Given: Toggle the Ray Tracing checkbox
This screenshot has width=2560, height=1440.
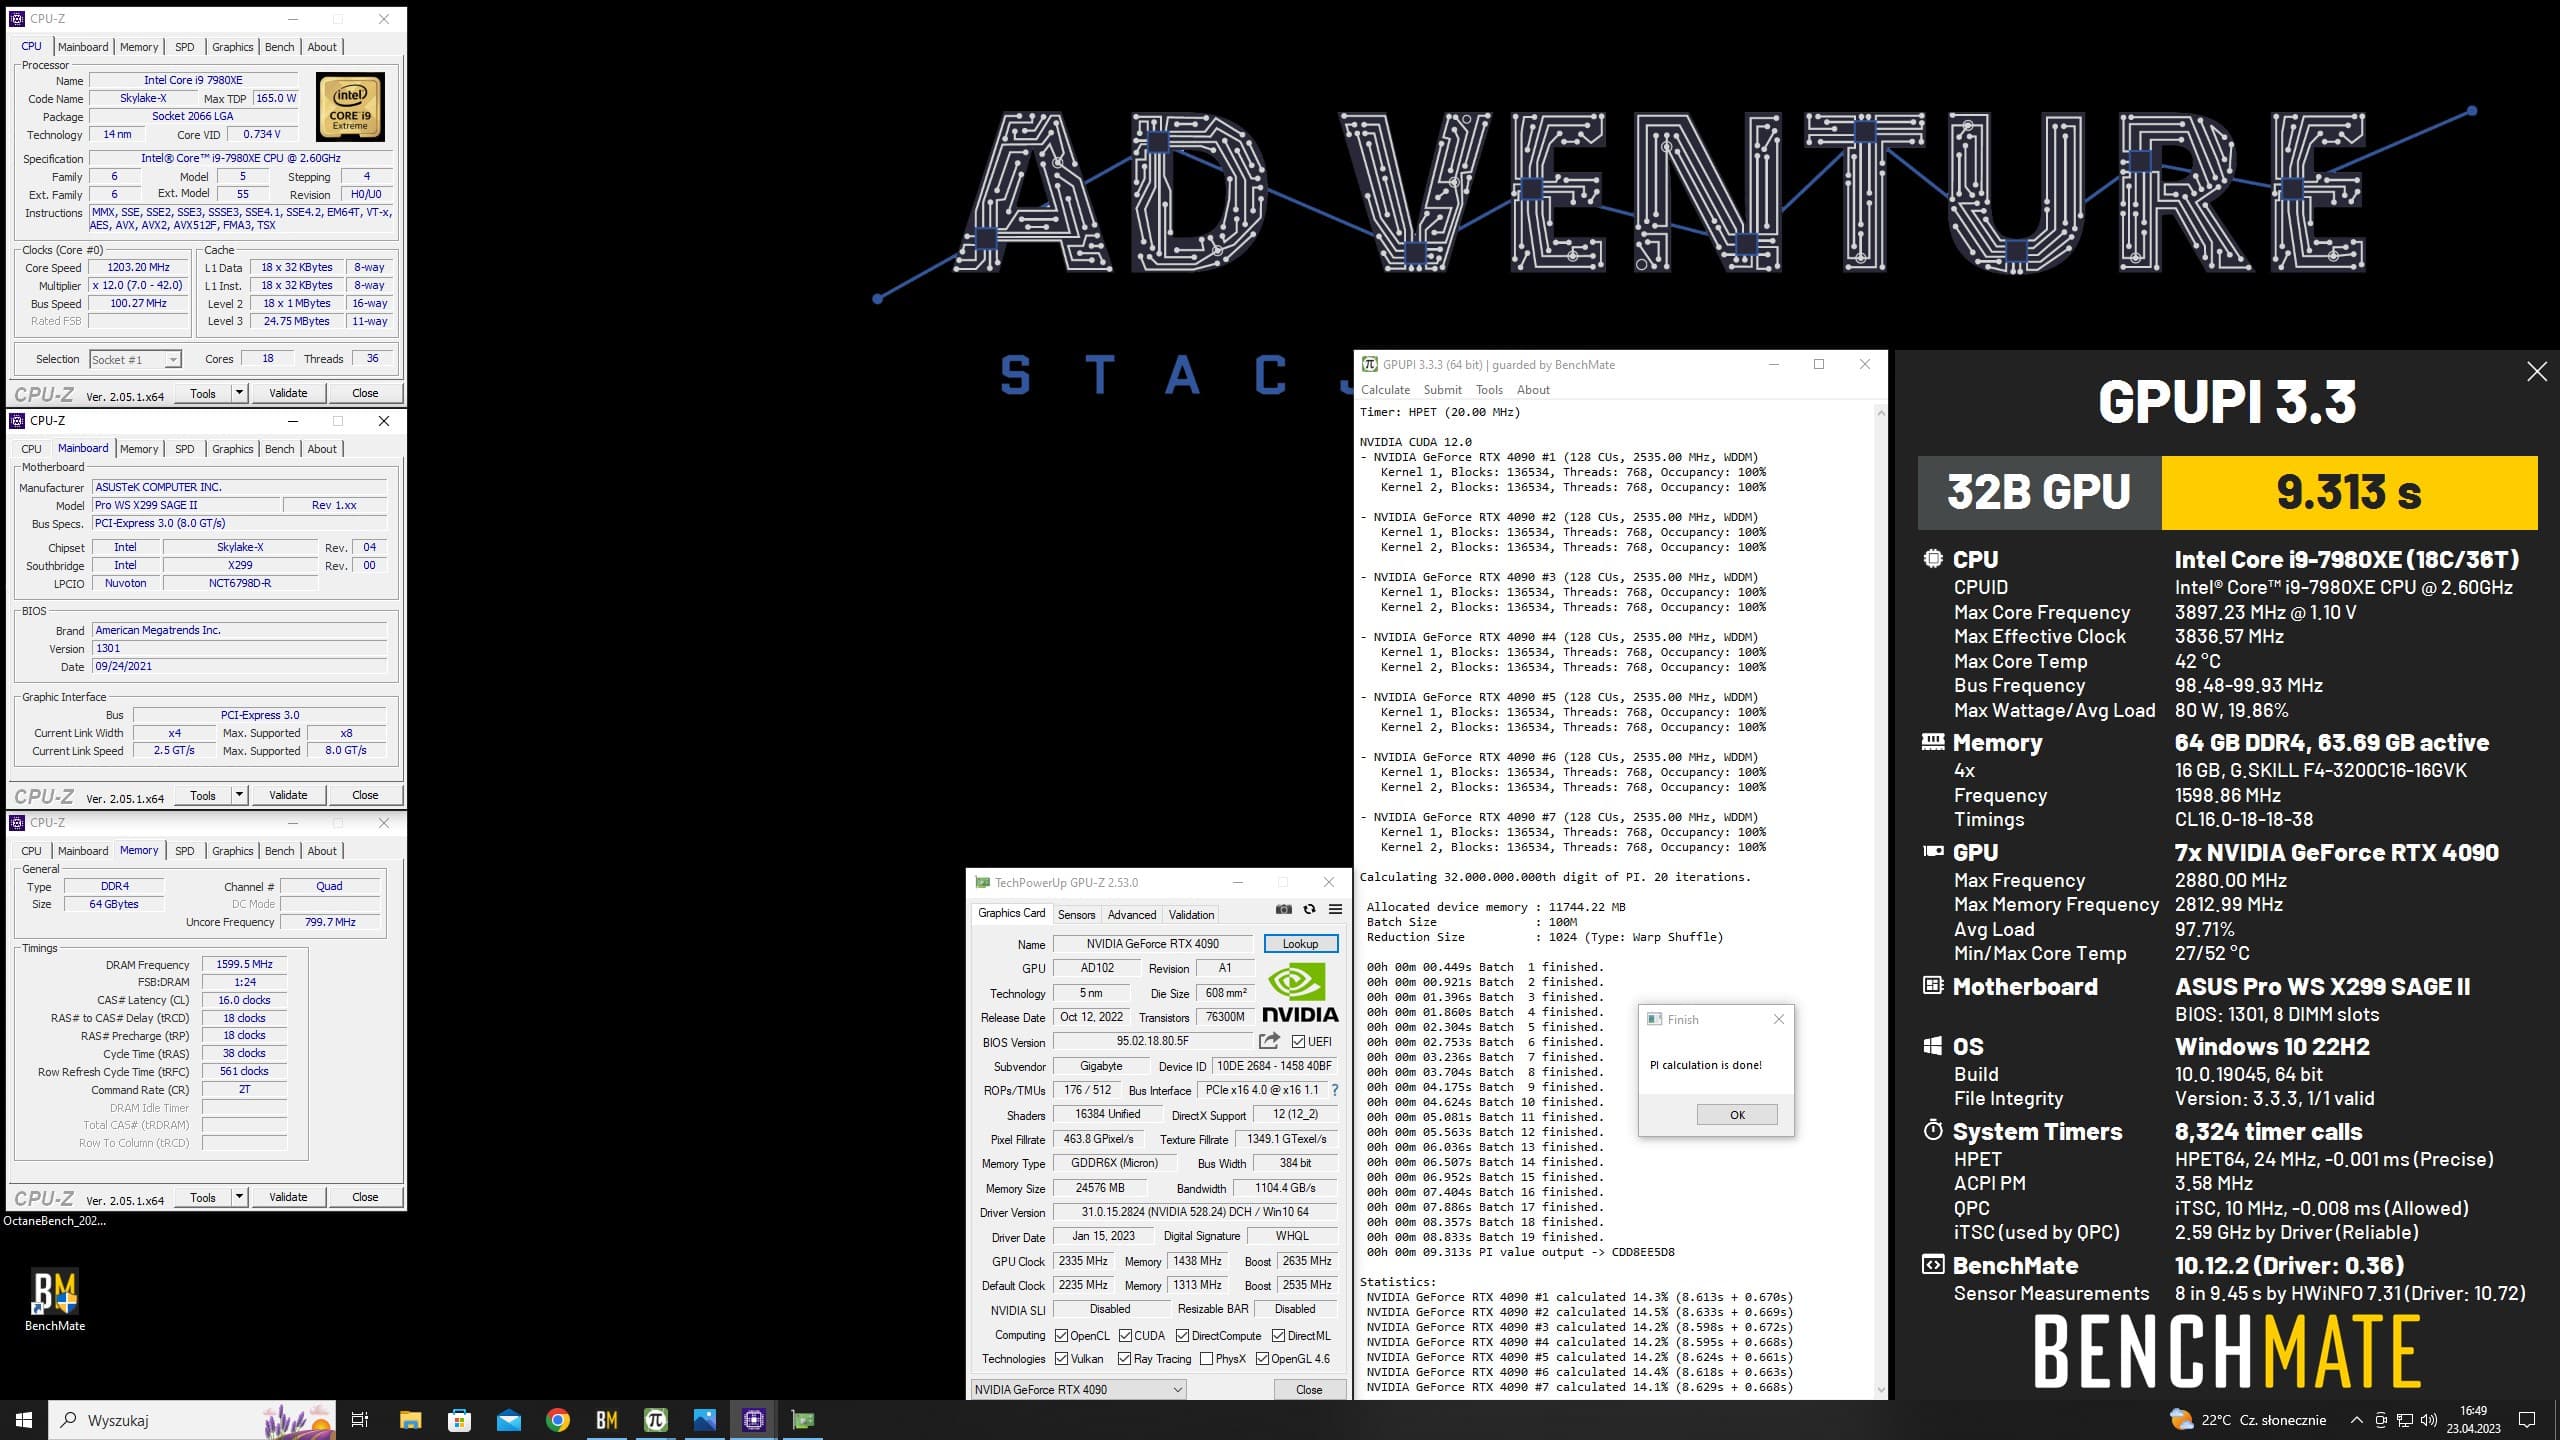Looking at the screenshot, I should [x=1124, y=1359].
